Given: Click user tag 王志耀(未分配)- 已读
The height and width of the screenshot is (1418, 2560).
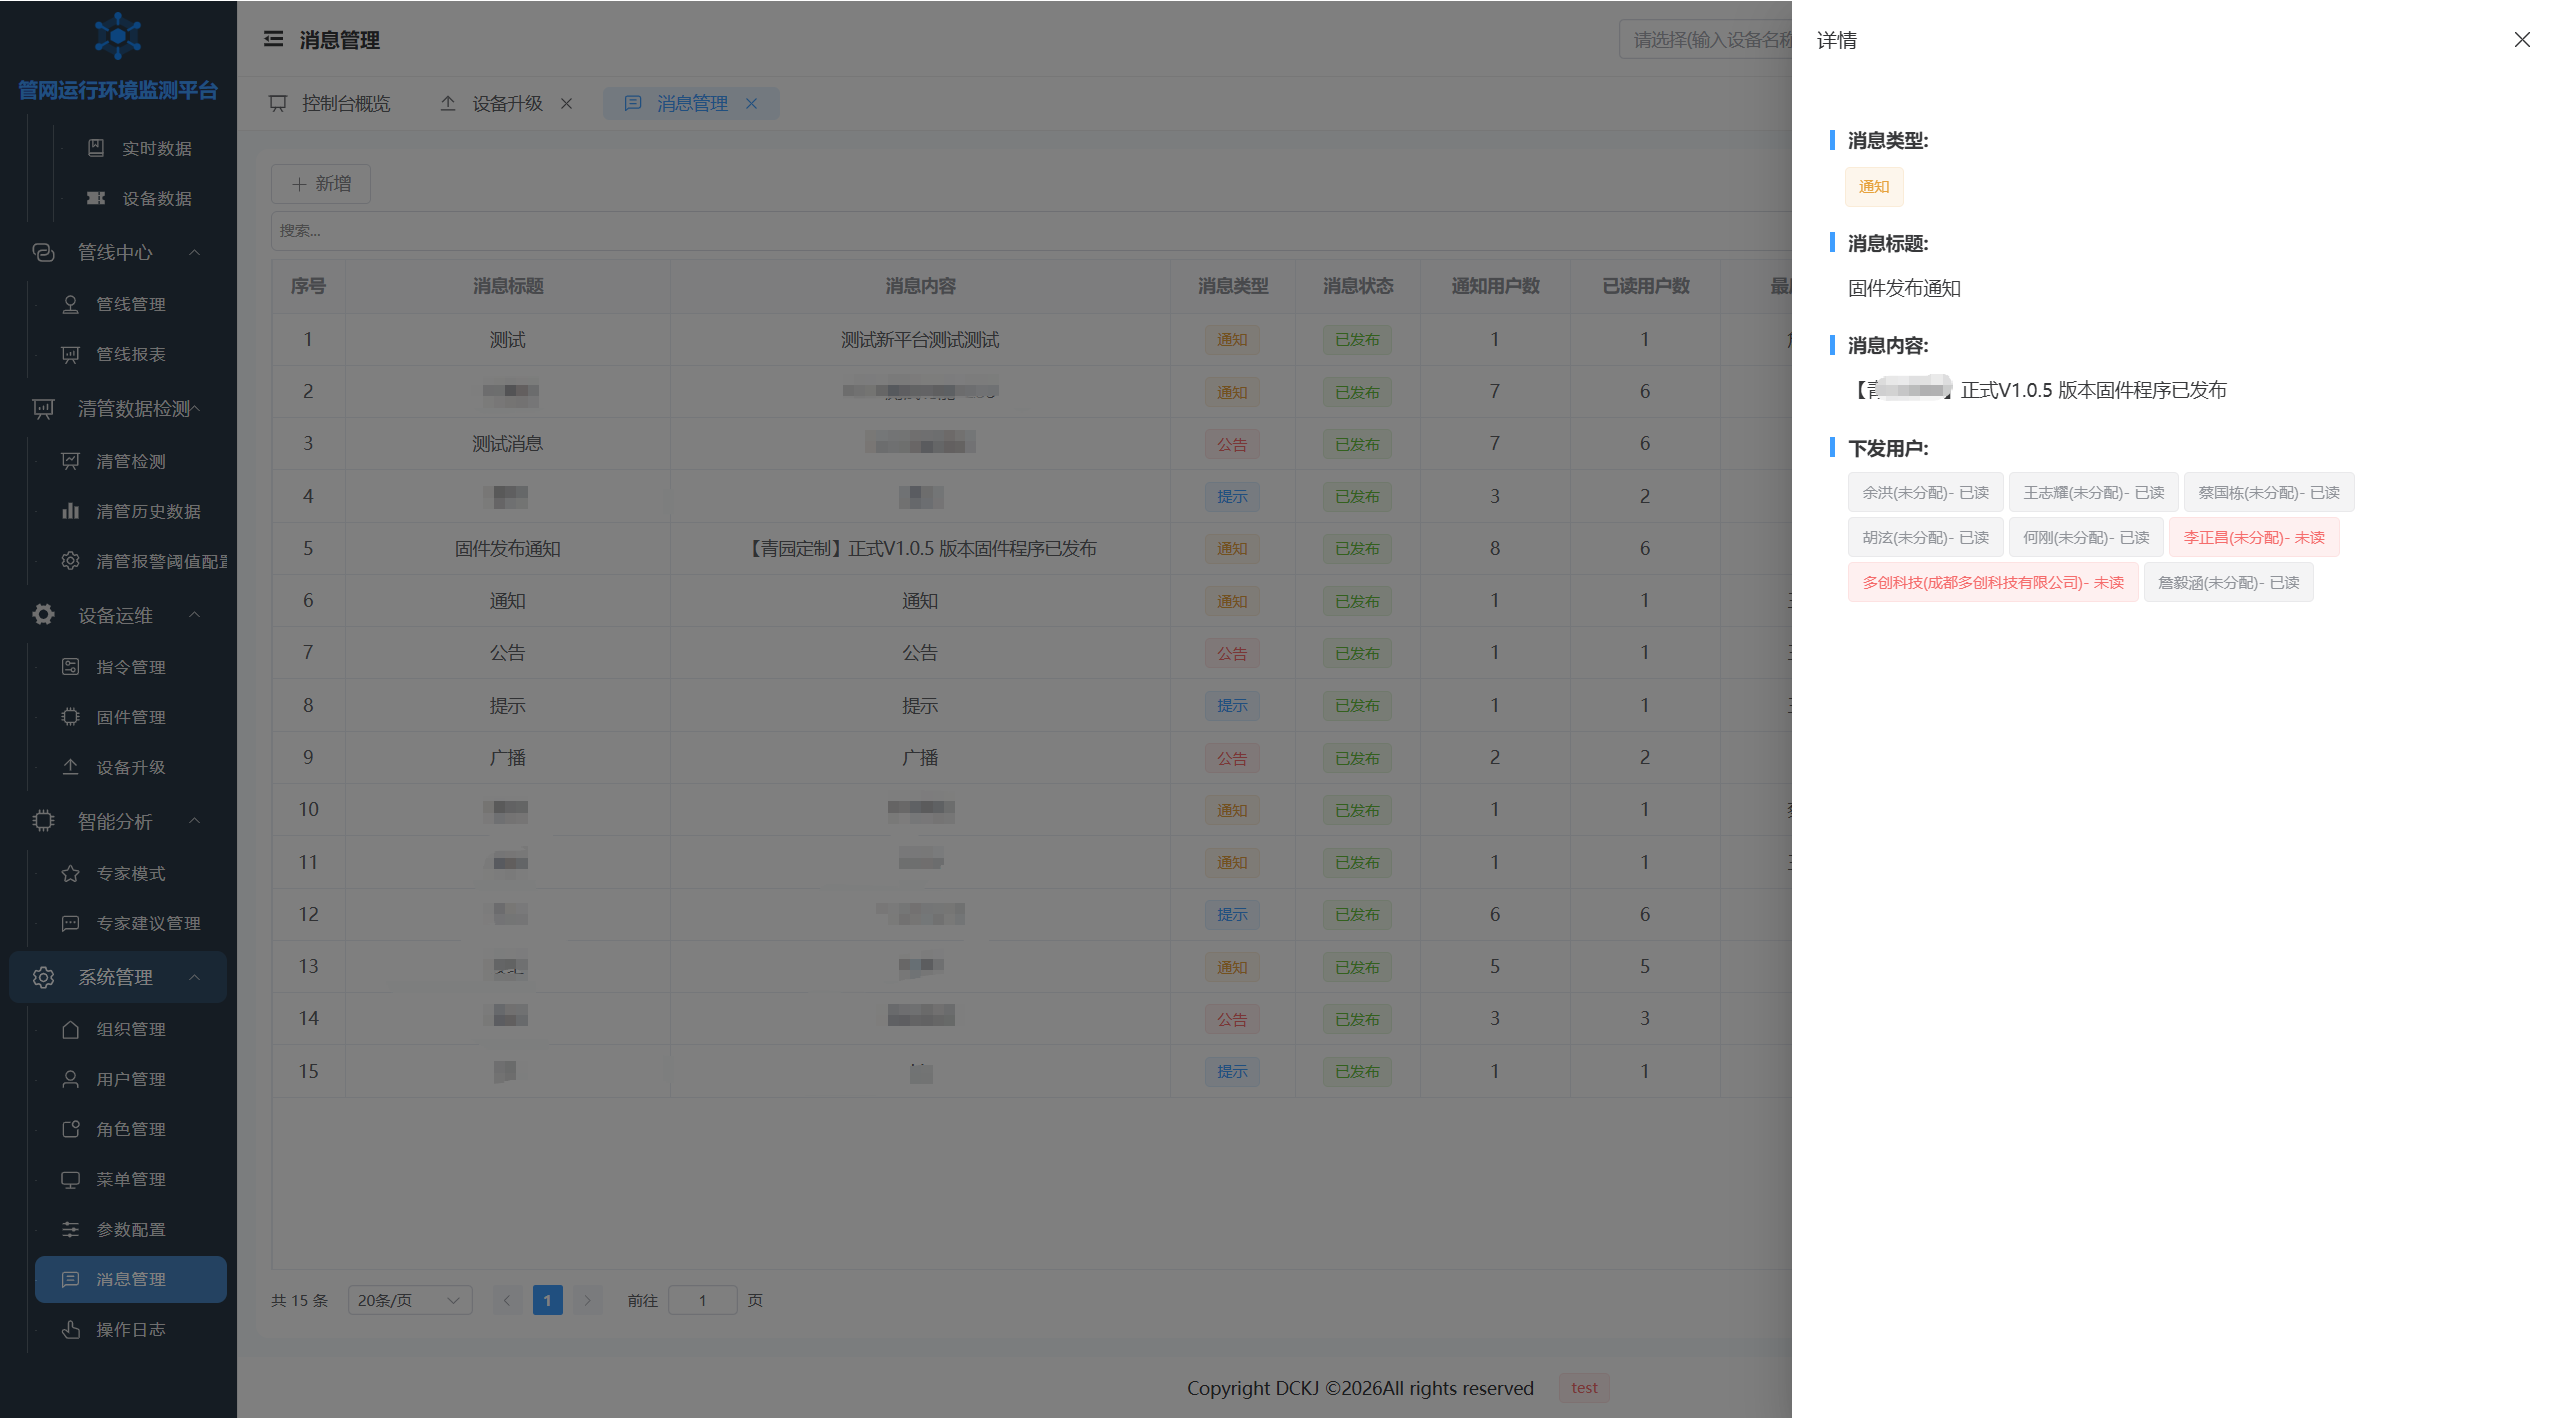Looking at the screenshot, I should tap(2094, 492).
